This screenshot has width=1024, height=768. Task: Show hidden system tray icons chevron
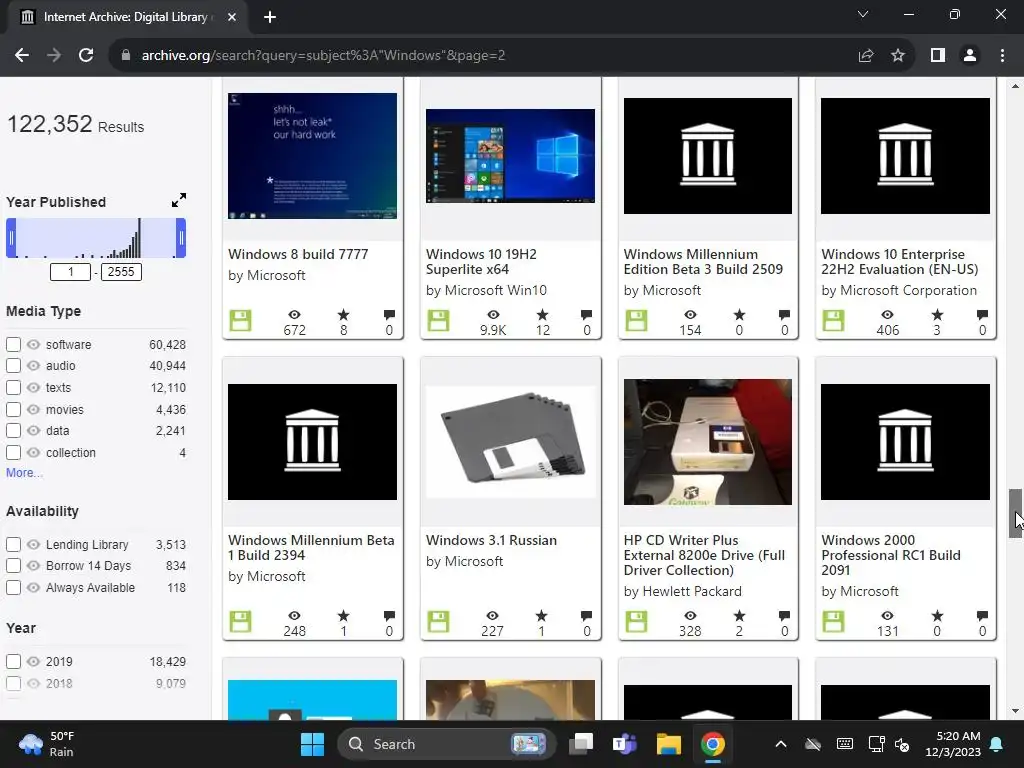tap(780, 744)
